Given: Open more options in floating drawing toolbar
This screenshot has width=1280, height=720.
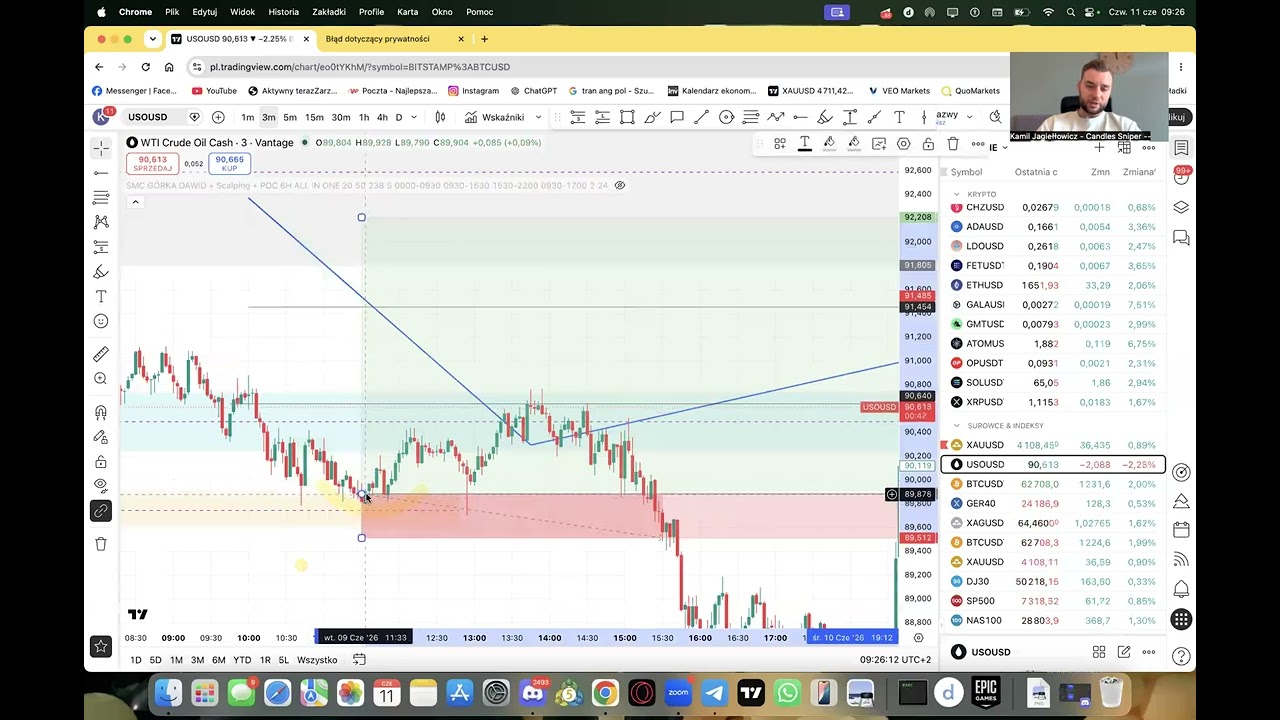Looking at the screenshot, I should coord(978,144).
